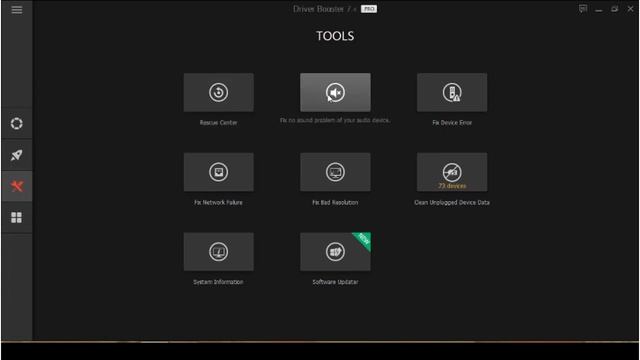This screenshot has width=640, height=360.
Task: Select the Tools wrench icon in sidebar
Action: point(17,187)
